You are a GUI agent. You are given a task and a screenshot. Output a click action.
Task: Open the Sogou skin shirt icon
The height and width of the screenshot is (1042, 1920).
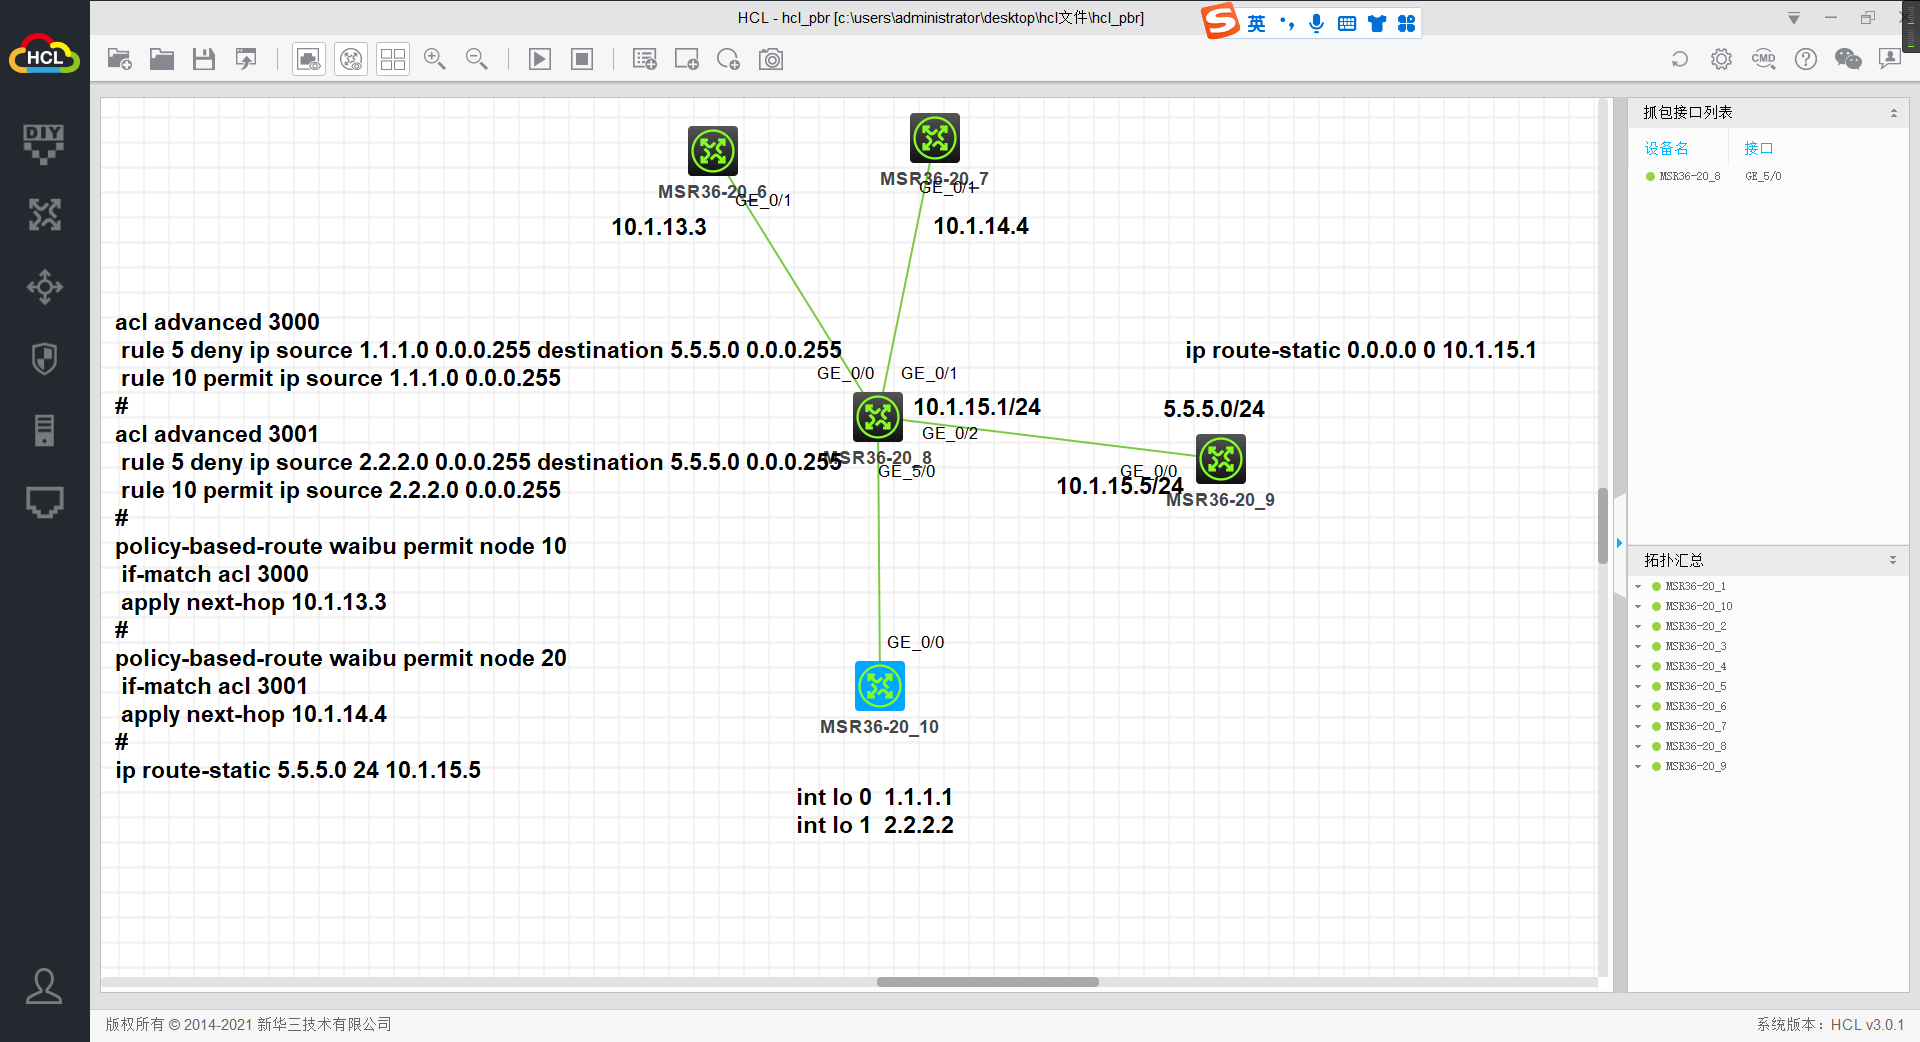1377,23
